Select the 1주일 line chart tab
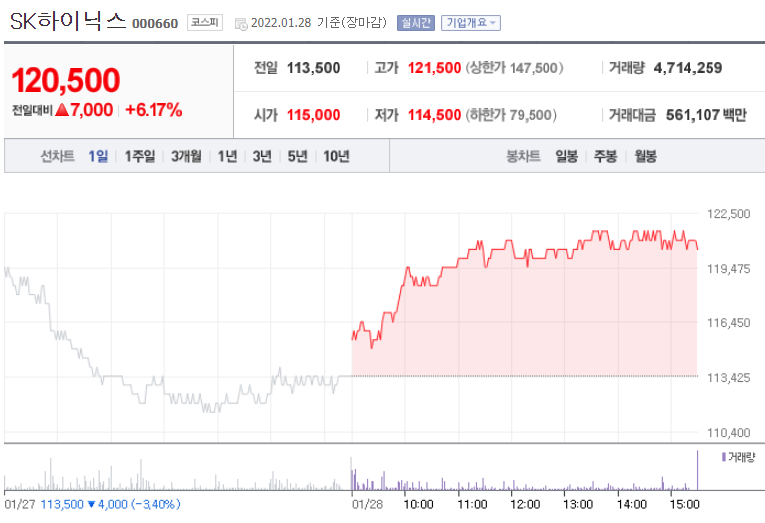Screen dimensions: 765x523 140,156
